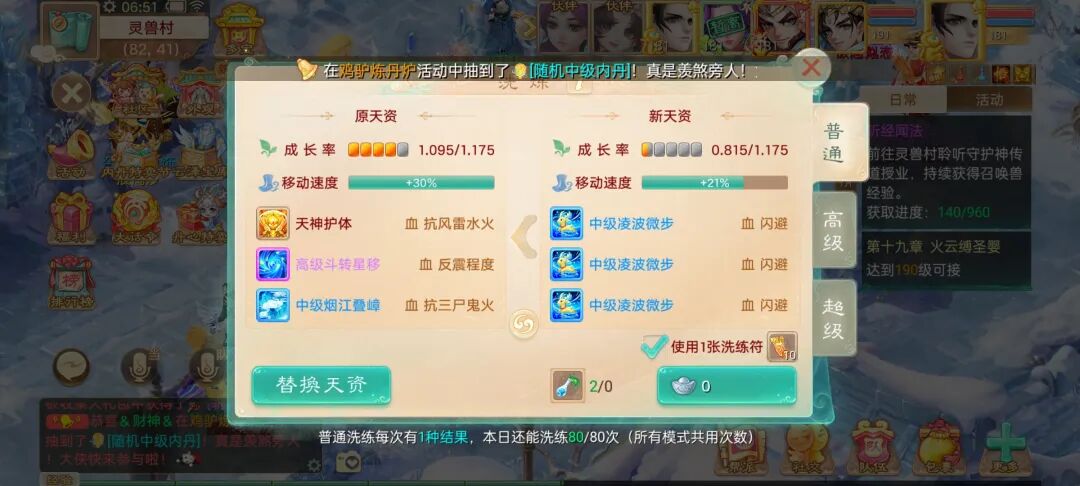The height and width of the screenshot is (486, 1080).
Task: Click the round swirl refresh icon
Action: tap(523, 324)
